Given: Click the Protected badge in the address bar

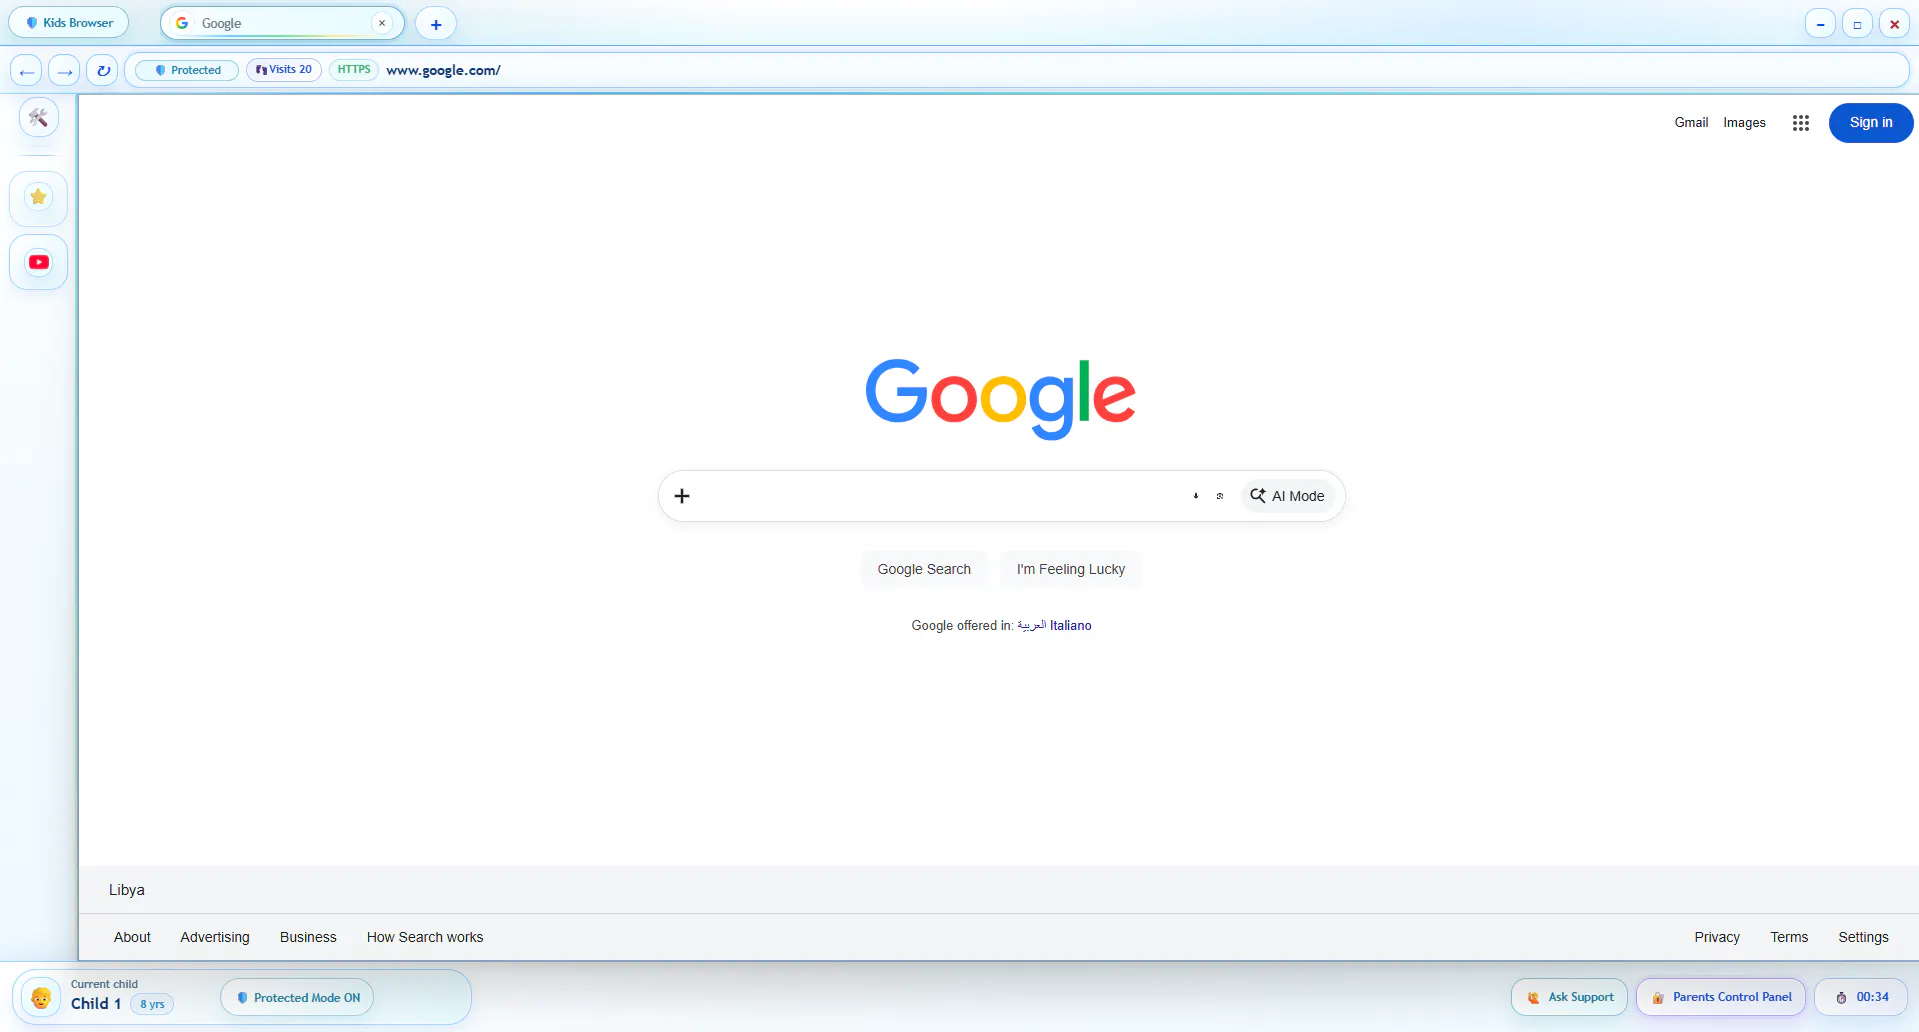Looking at the screenshot, I should coord(187,70).
